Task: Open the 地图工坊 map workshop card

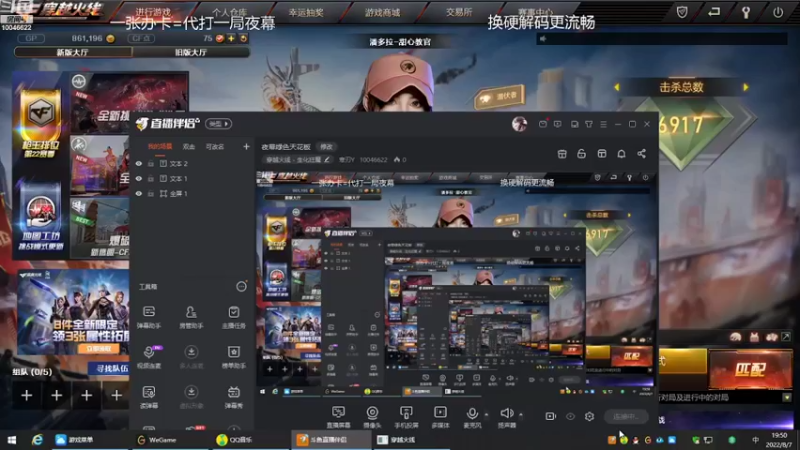Action: click(x=40, y=217)
